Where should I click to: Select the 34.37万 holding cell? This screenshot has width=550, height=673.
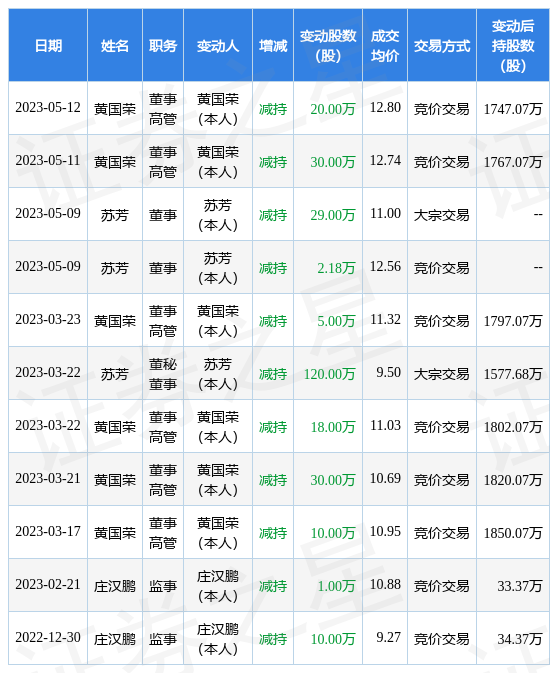[x=520, y=639]
